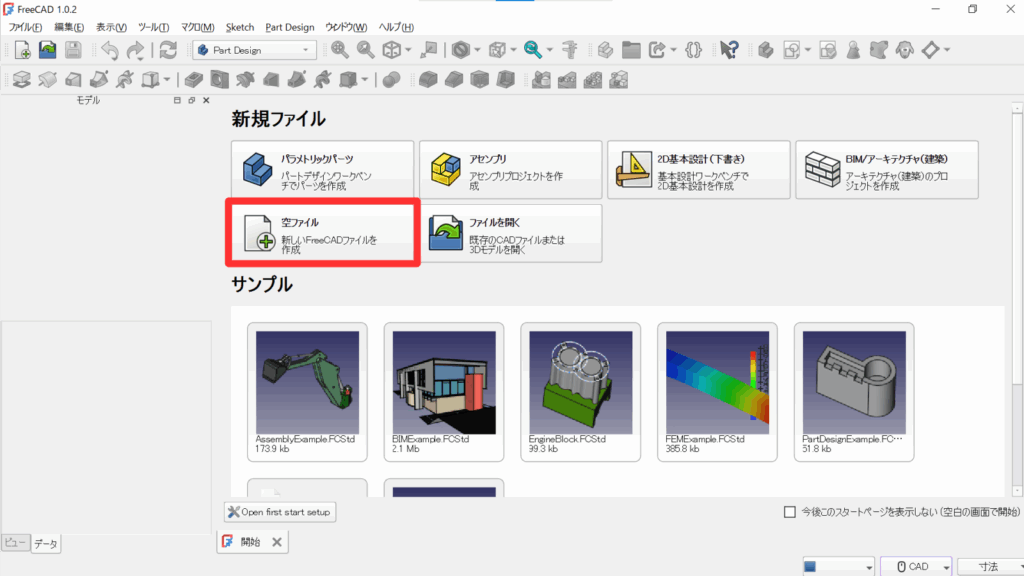Expand the CAD navigation style dropdown
The width and height of the screenshot is (1024, 576).
(915, 566)
